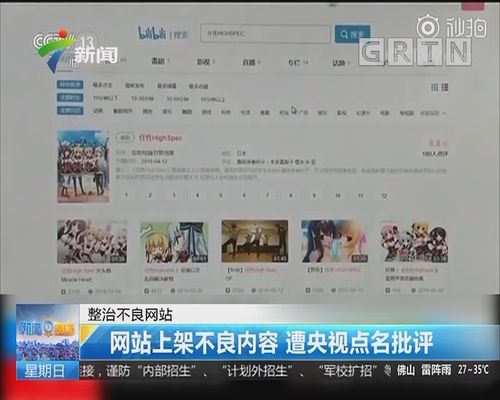500x400 pixels.
Task: Click play count icon under fifth video
Action: [388, 290]
